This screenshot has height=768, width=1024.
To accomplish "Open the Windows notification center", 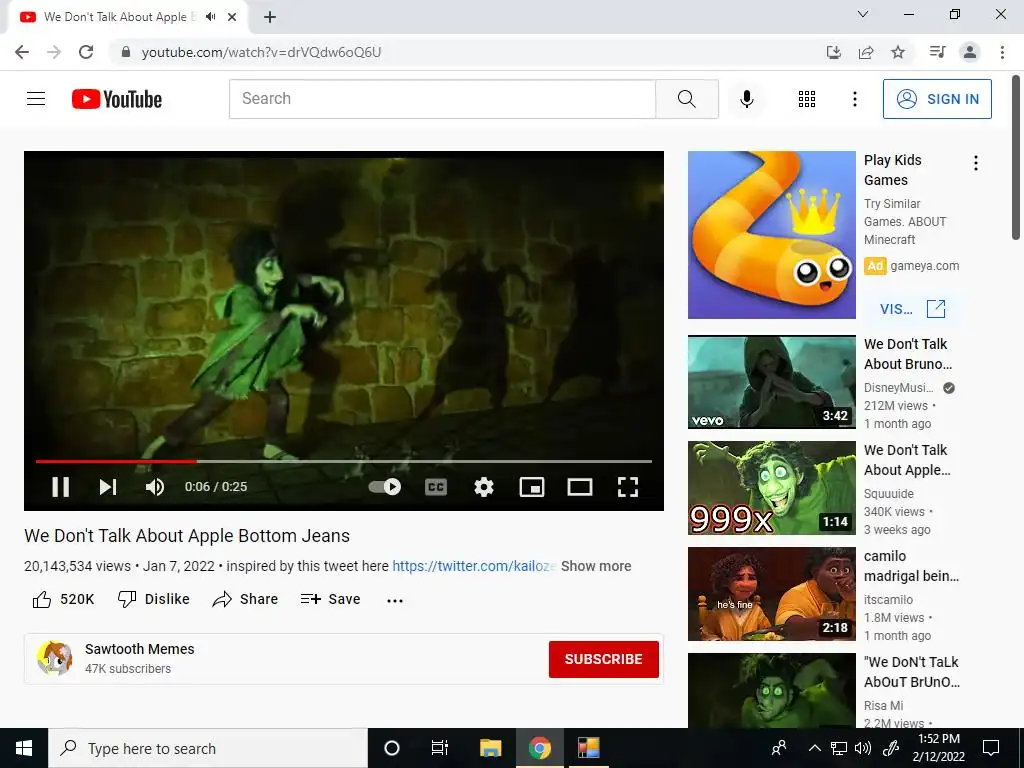I will (x=991, y=748).
